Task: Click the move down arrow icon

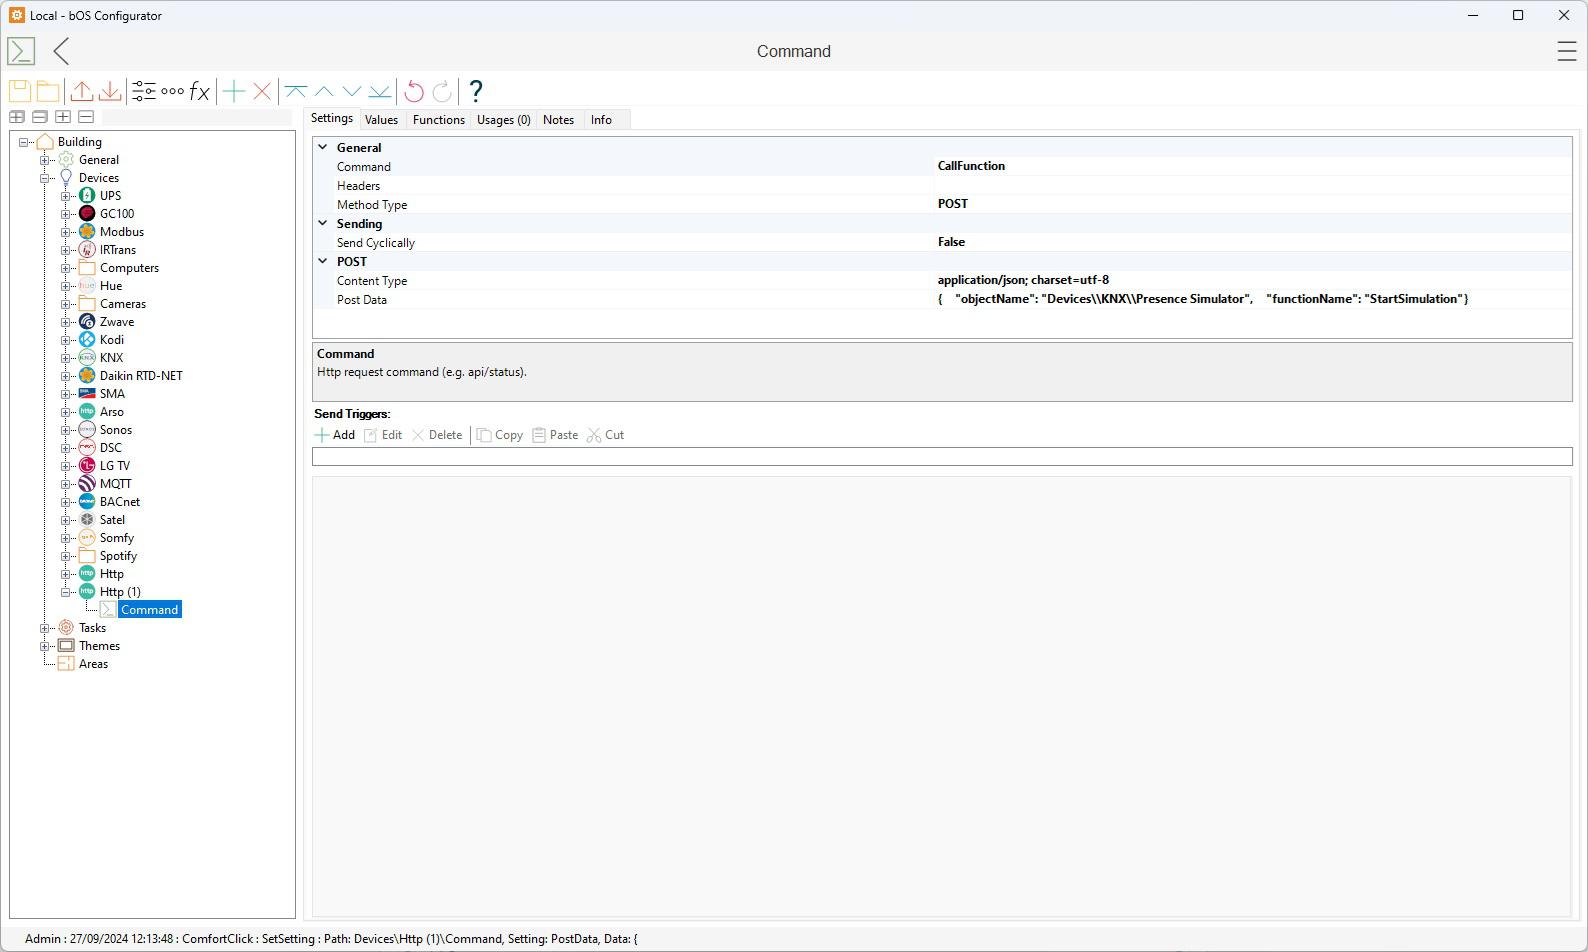Action: point(352,91)
